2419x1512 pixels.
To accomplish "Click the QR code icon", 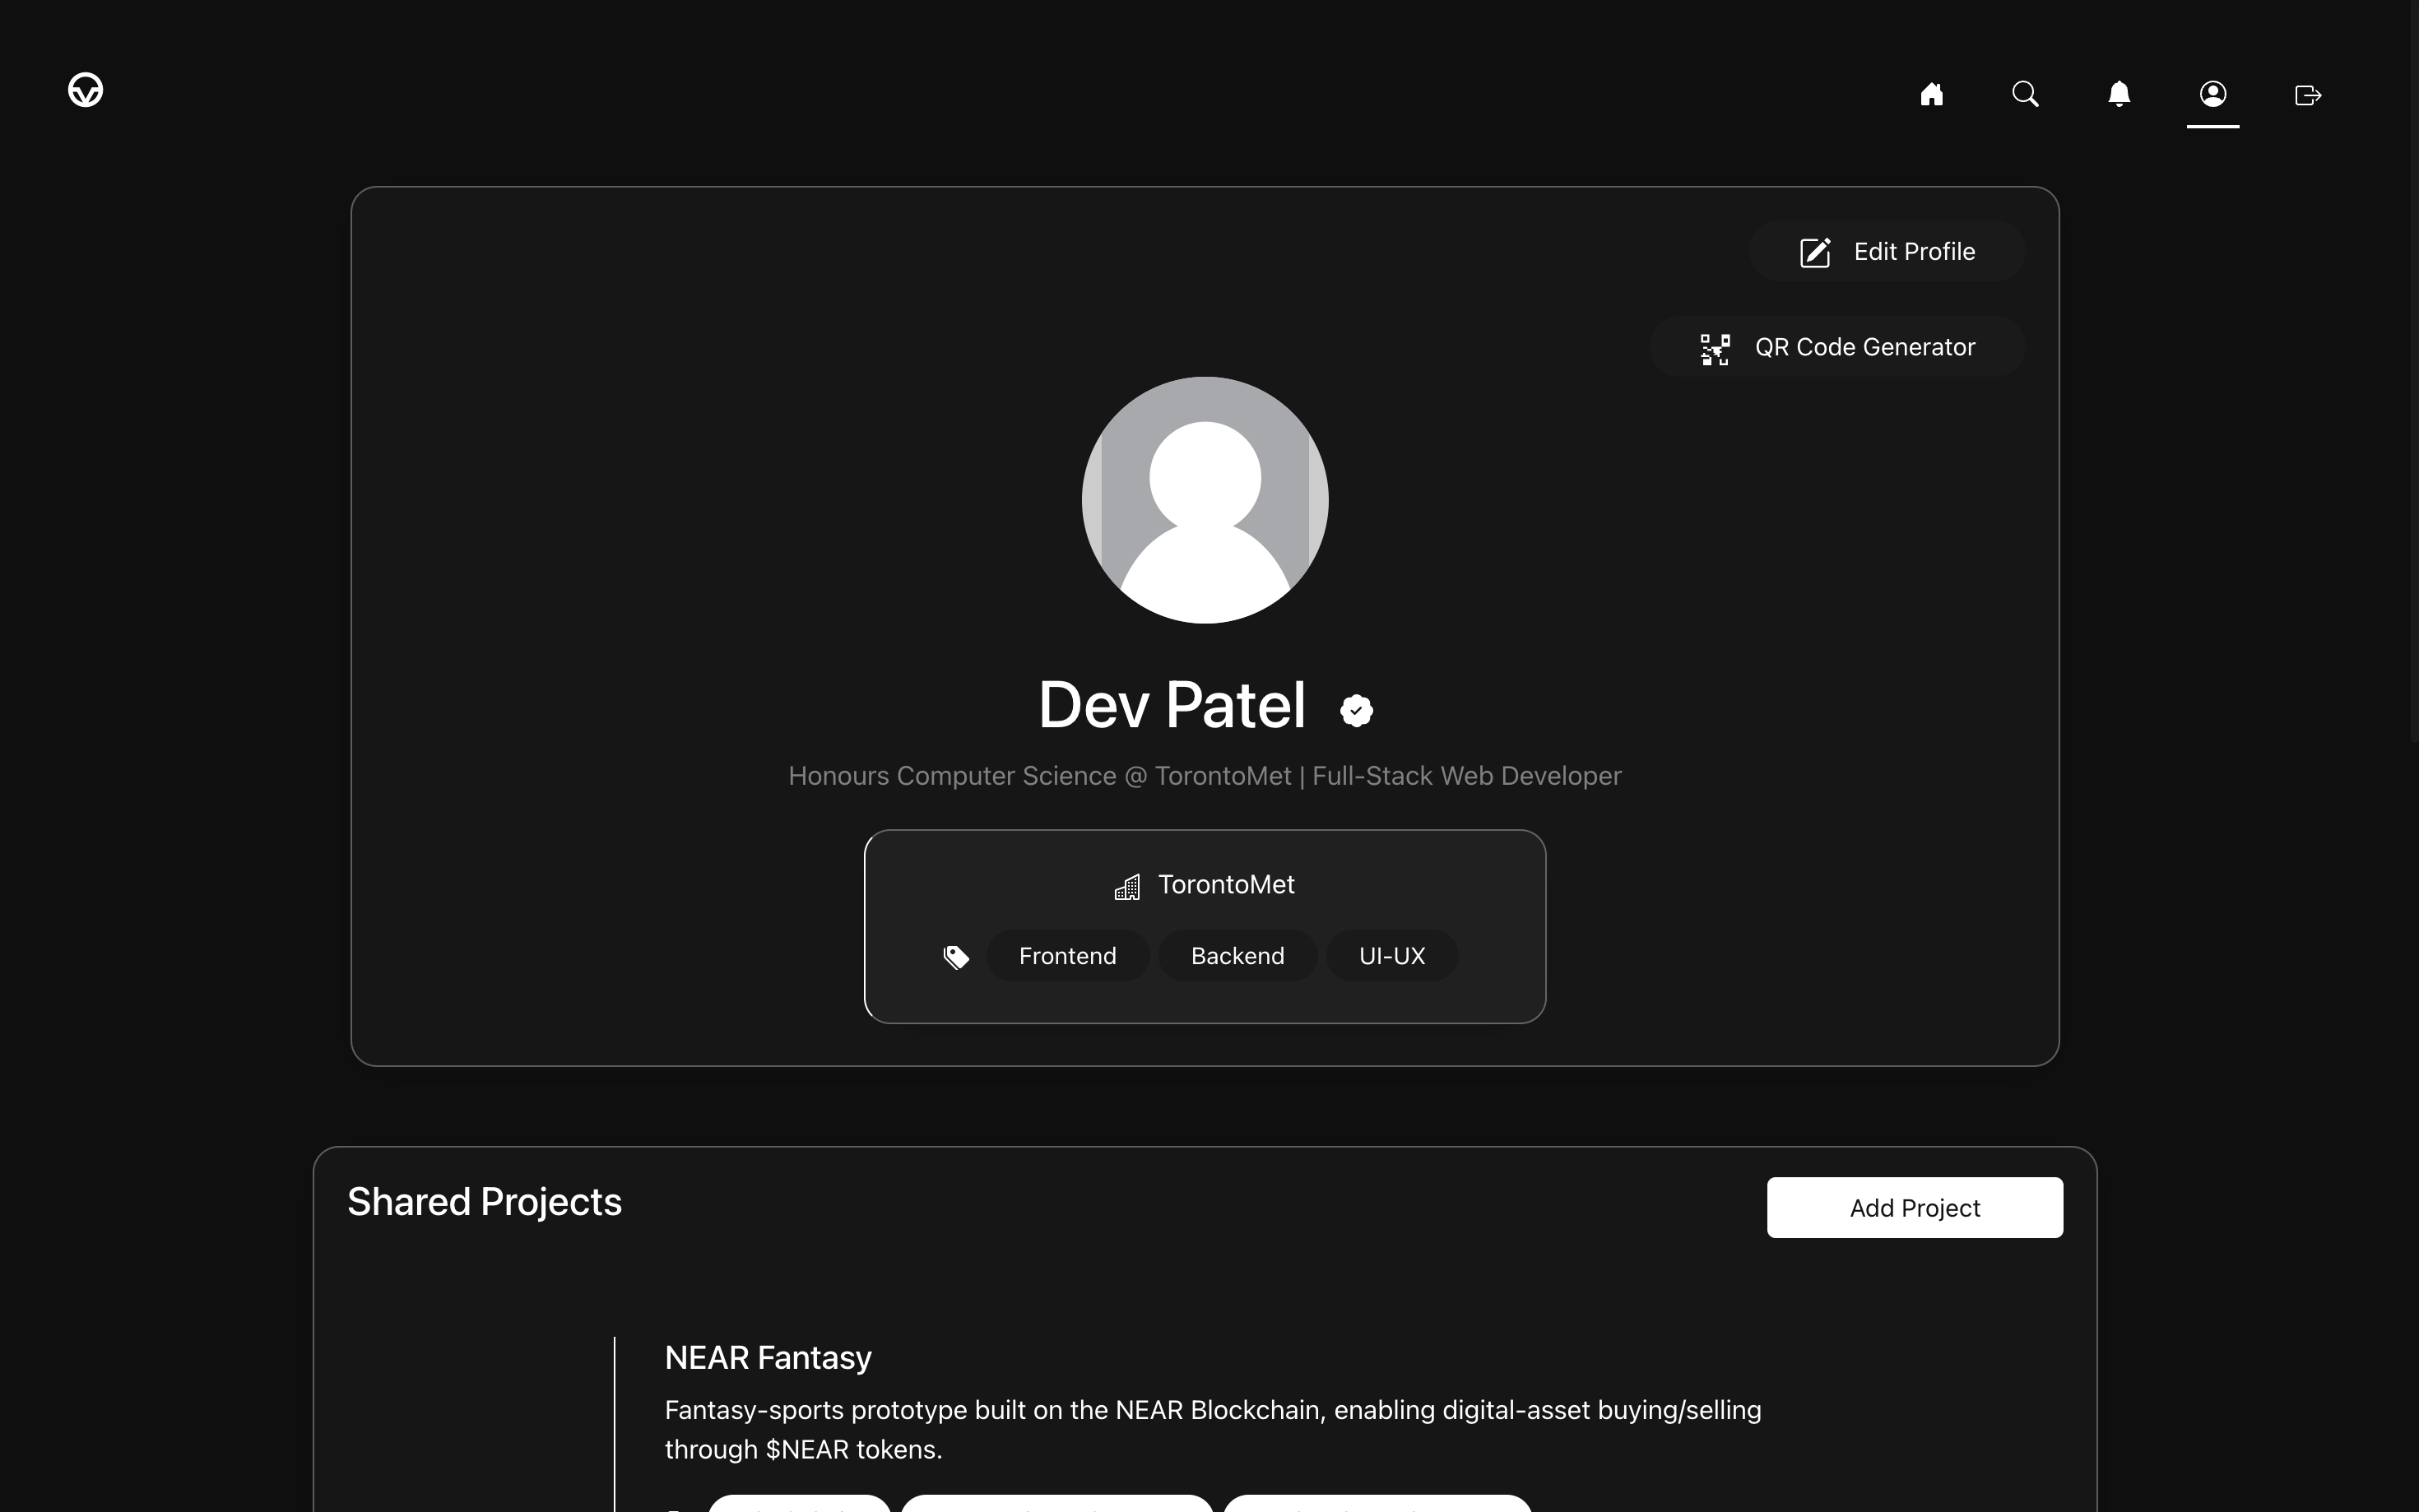I will (1715, 349).
